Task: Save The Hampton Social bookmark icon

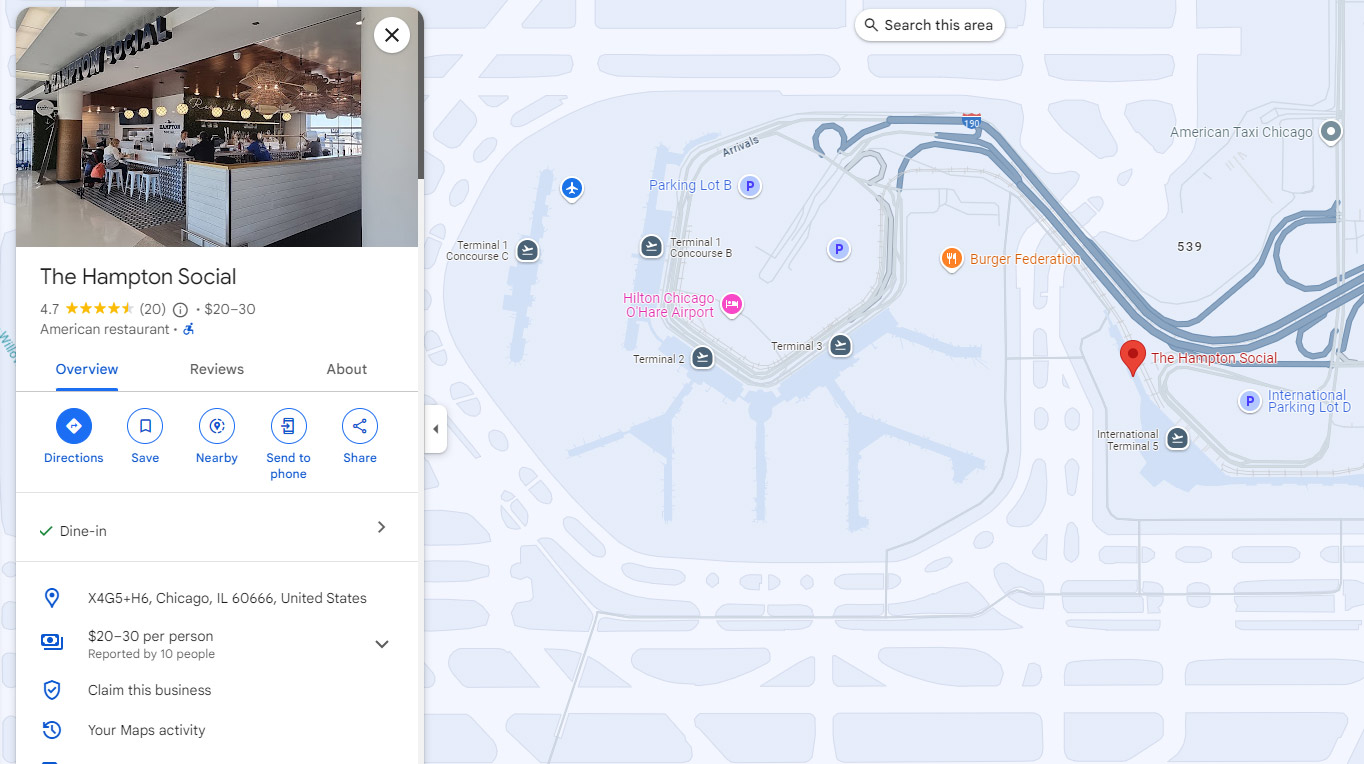Action: click(x=145, y=426)
